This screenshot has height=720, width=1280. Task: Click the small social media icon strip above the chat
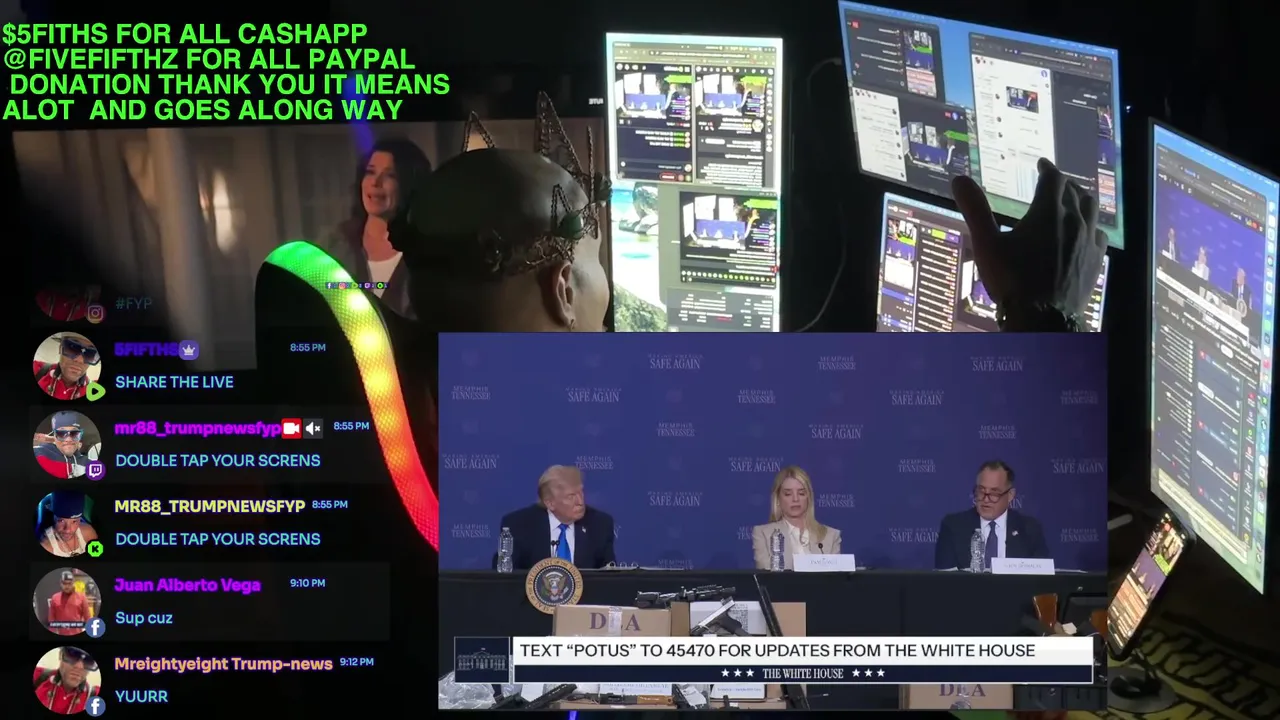pos(357,286)
